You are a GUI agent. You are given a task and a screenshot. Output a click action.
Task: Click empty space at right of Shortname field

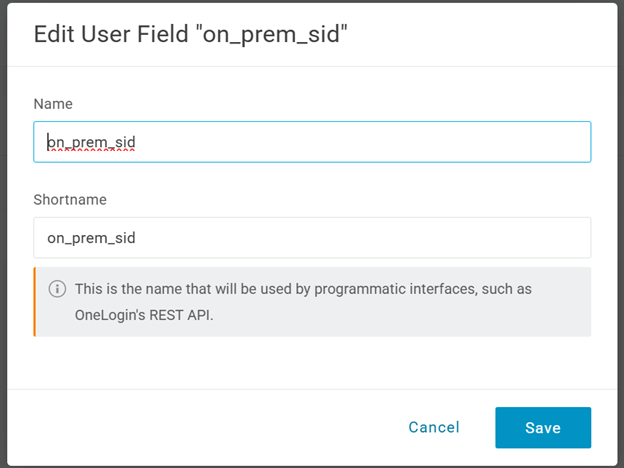450,238
